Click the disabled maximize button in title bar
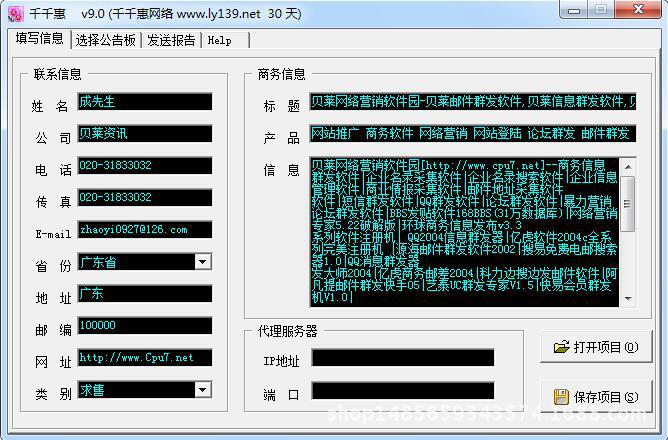668x440 pixels. pyautogui.click(x=601, y=10)
